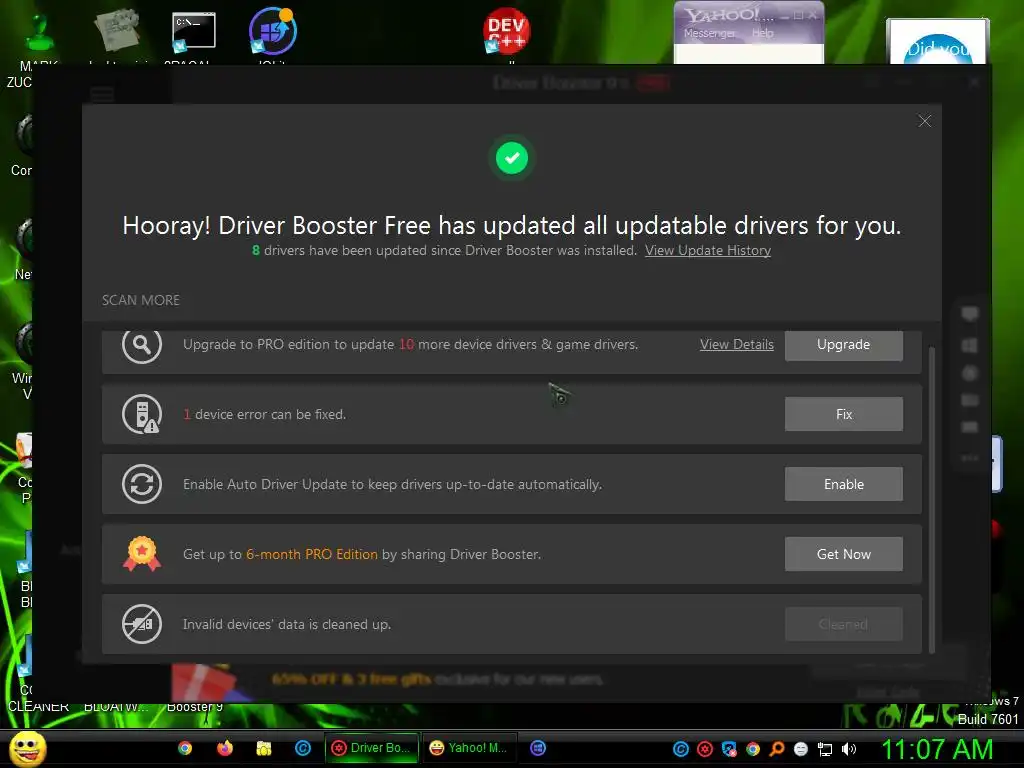Click the device error can be fixed text
This screenshot has width=1024, height=768.
pos(264,414)
